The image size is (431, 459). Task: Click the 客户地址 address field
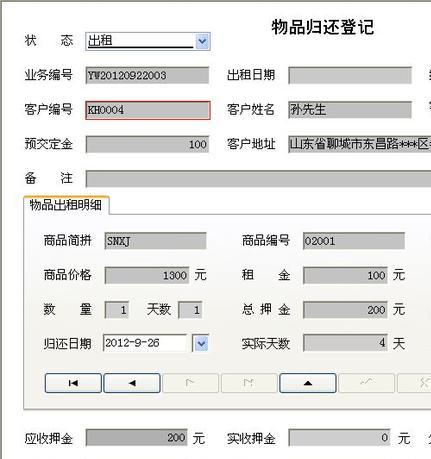[360, 144]
